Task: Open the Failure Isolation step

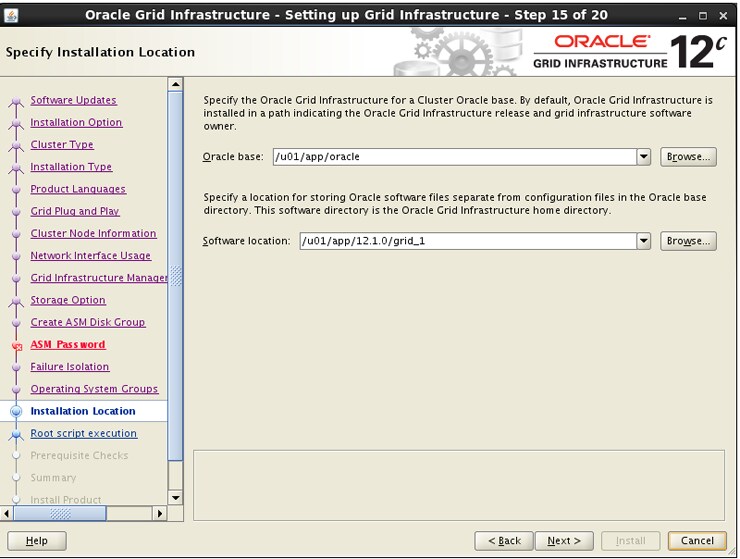Action: pos(70,366)
